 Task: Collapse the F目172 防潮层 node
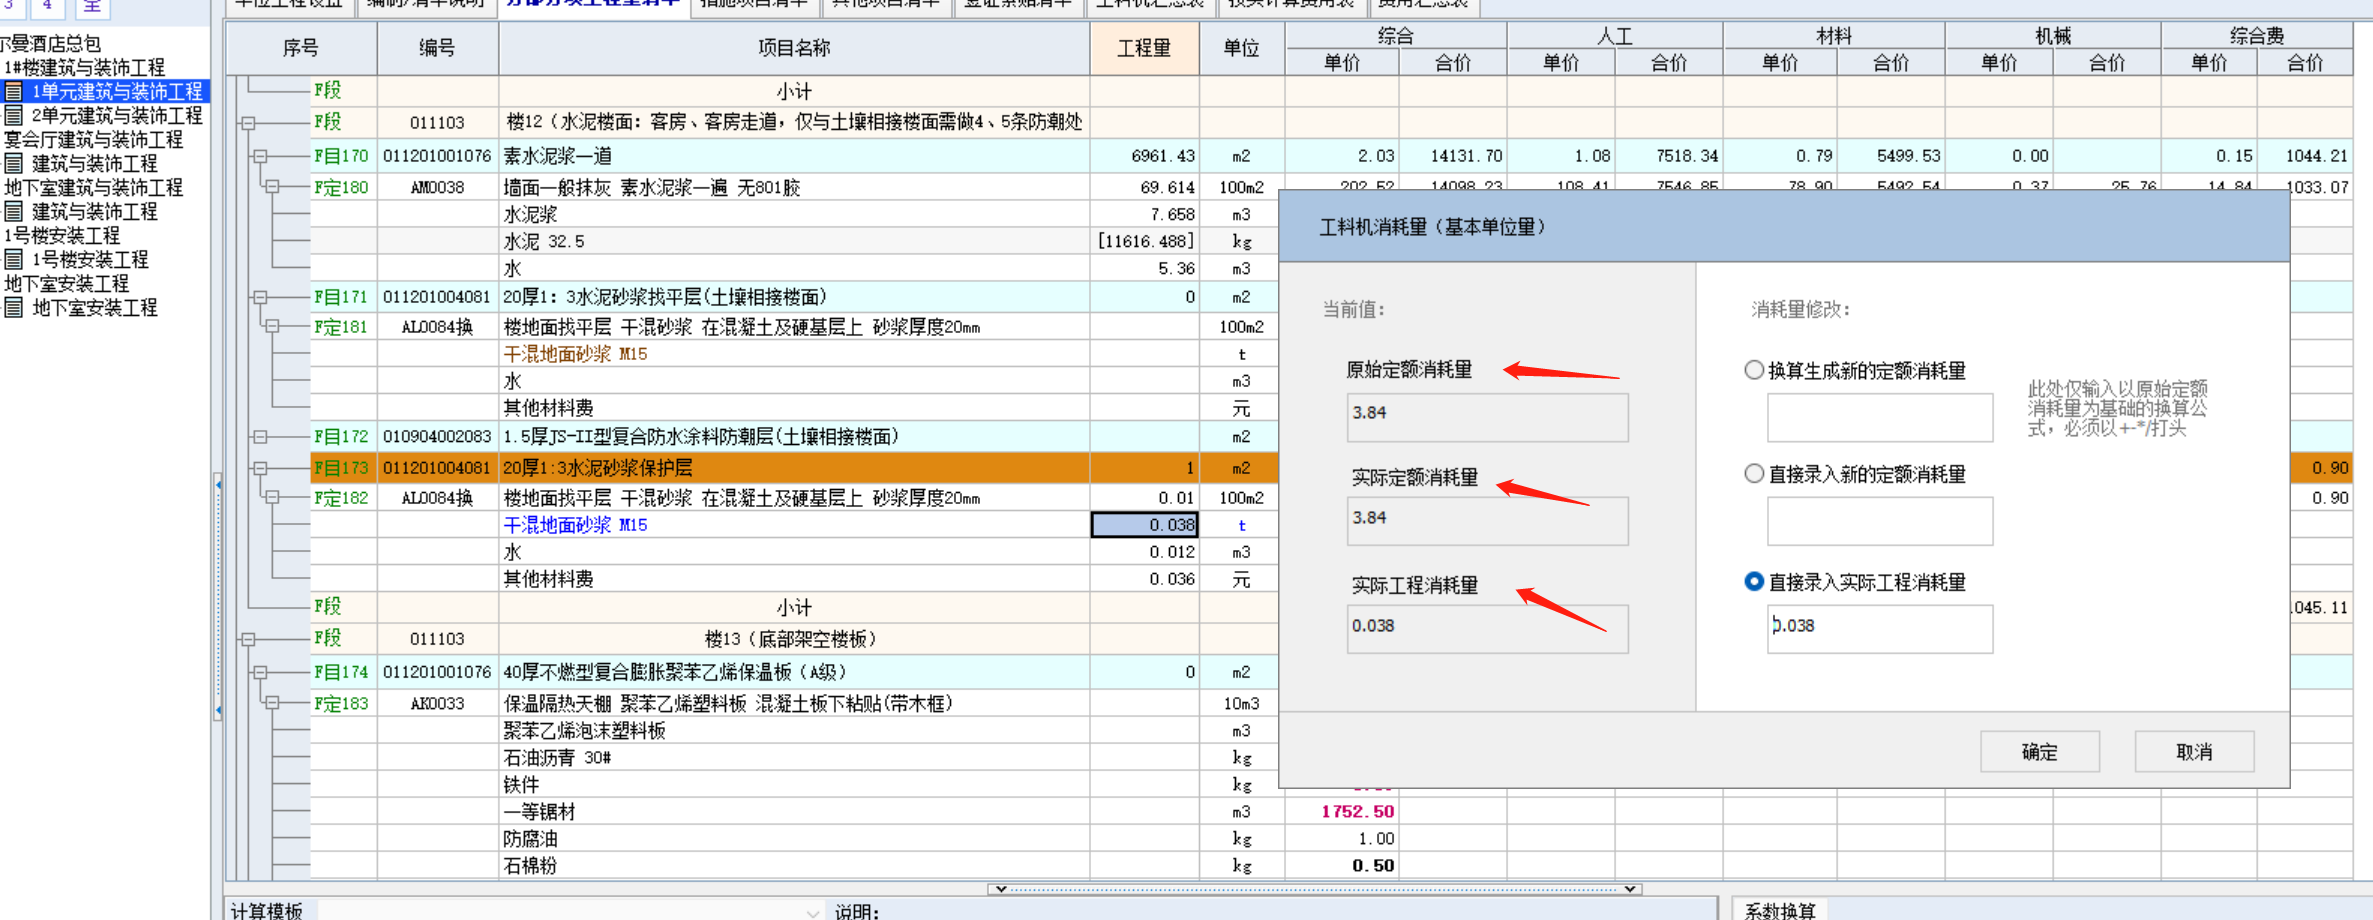[x=260, y=437]
